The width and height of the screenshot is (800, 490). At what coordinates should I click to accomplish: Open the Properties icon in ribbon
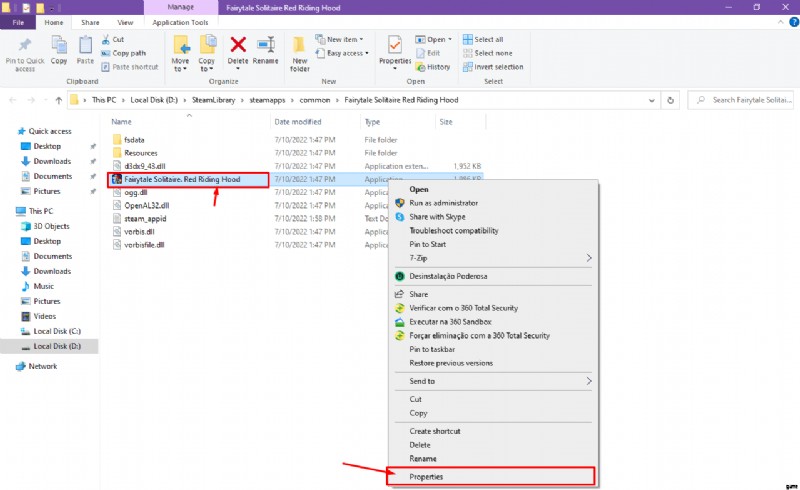coord(395,48)
